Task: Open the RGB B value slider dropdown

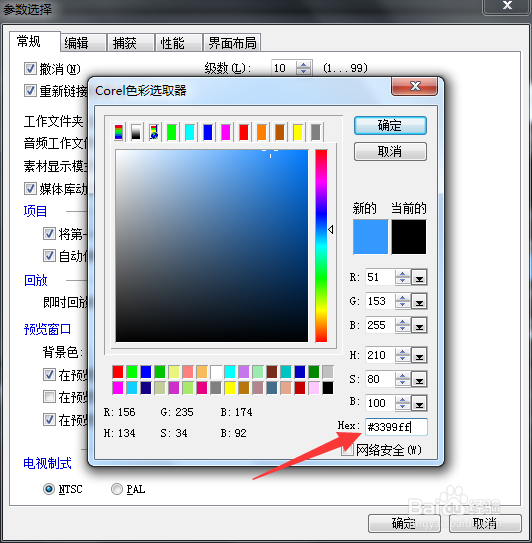Action: coord(419,326)
